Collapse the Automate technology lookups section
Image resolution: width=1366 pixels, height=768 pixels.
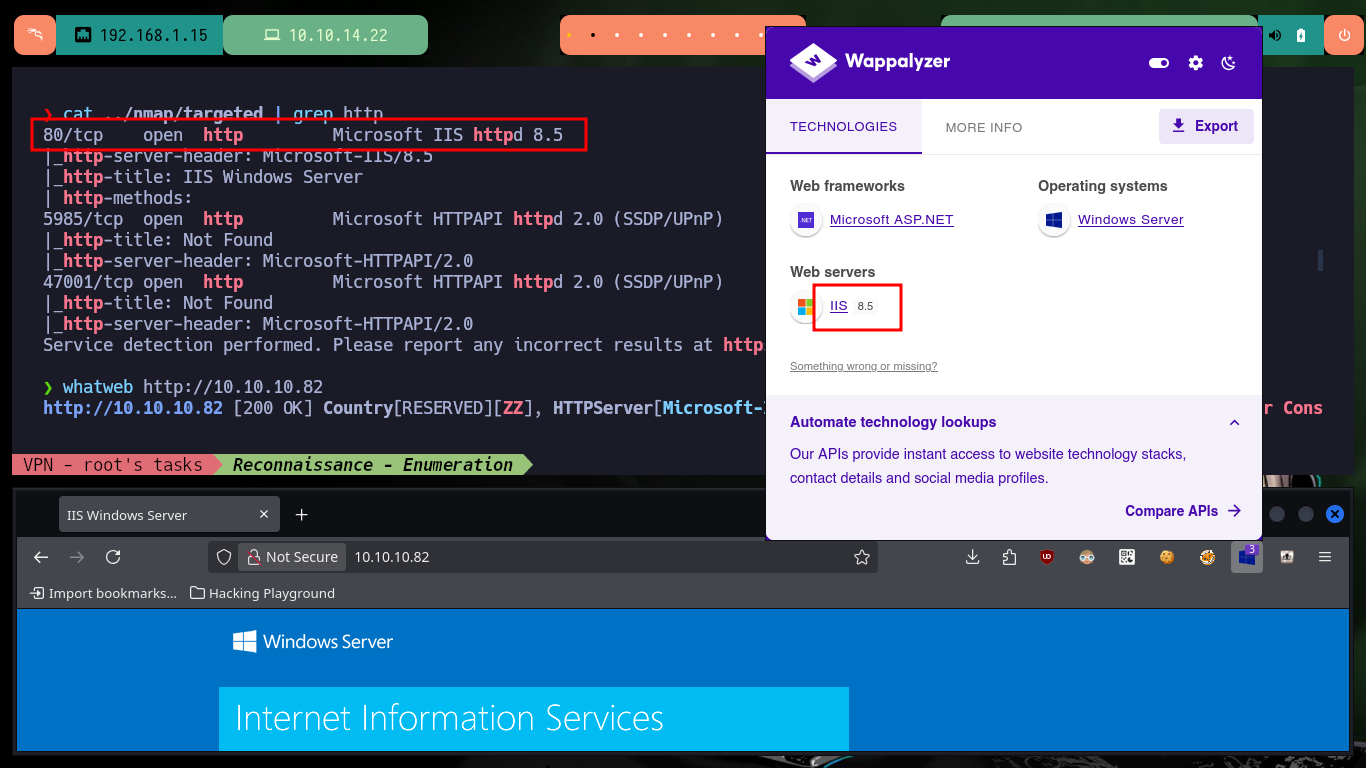pos(1234,422)
